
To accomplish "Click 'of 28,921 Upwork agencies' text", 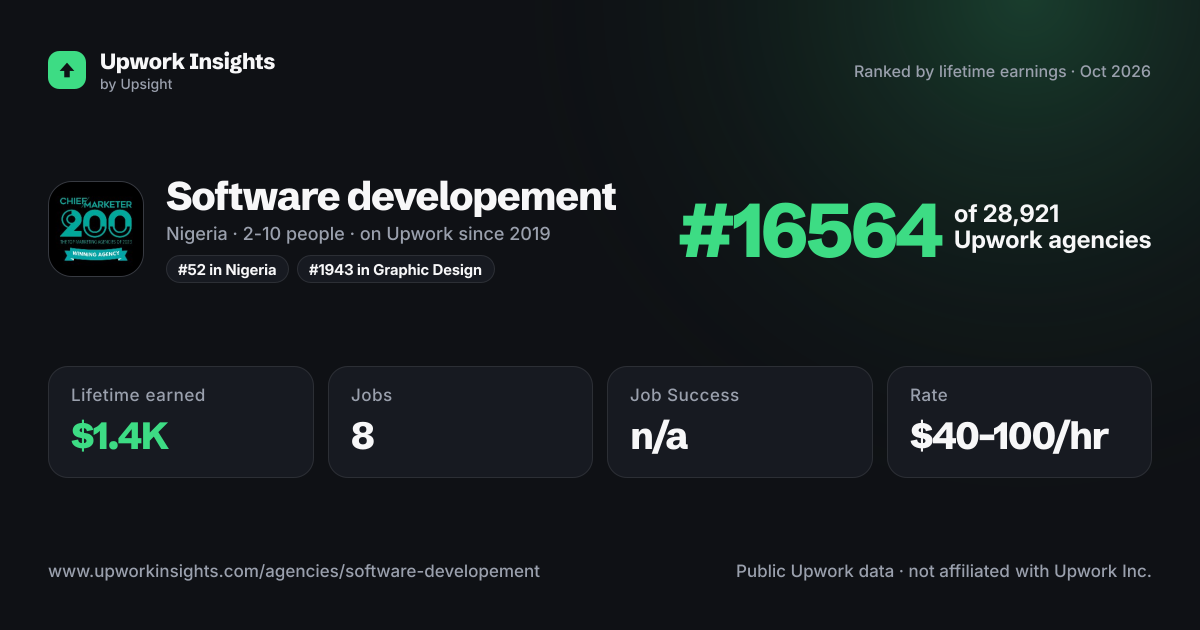I will 1052,227.
